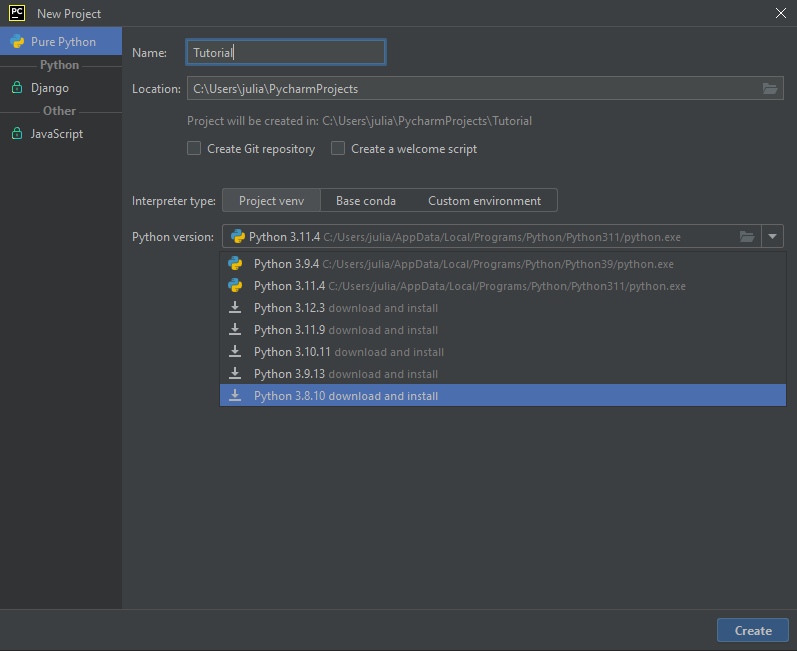Browse for Python interpreter folder icon
Viewport: 797px width, 651px height.
(x=746, y=236)
